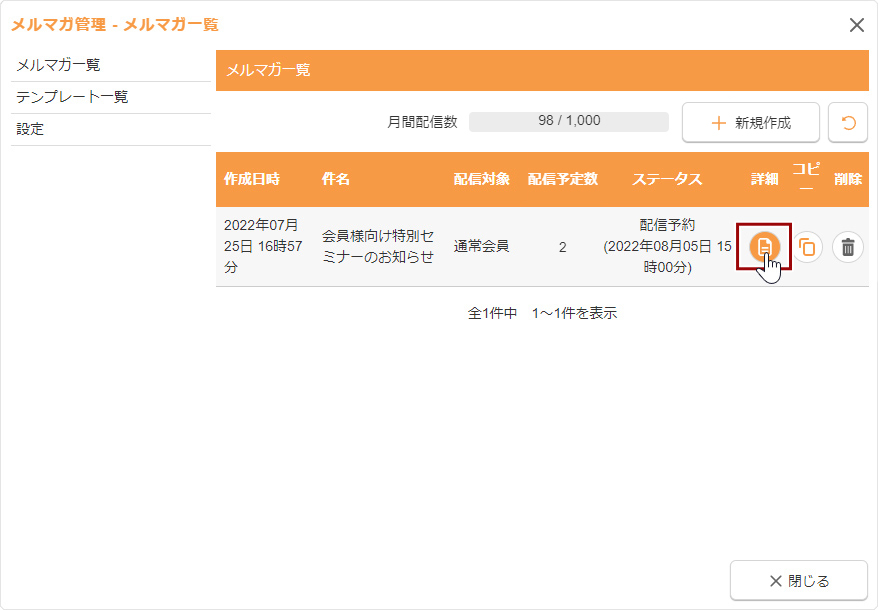The image size is (878, 610).
Task: Click the ステータス column header
Action: [667, 179]
